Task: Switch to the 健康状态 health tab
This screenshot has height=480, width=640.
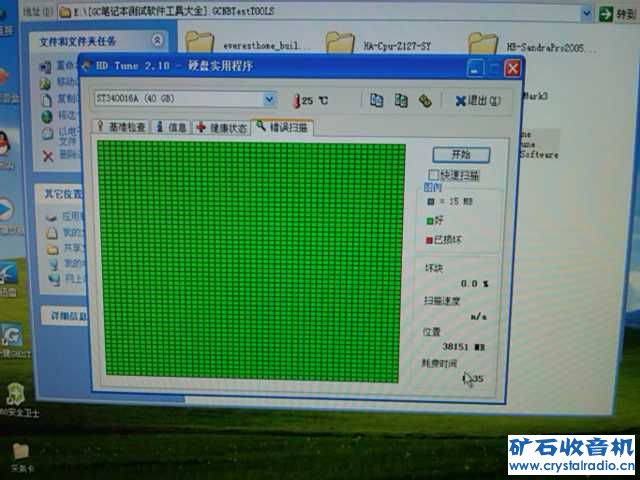Action: [x=222, y=128]
